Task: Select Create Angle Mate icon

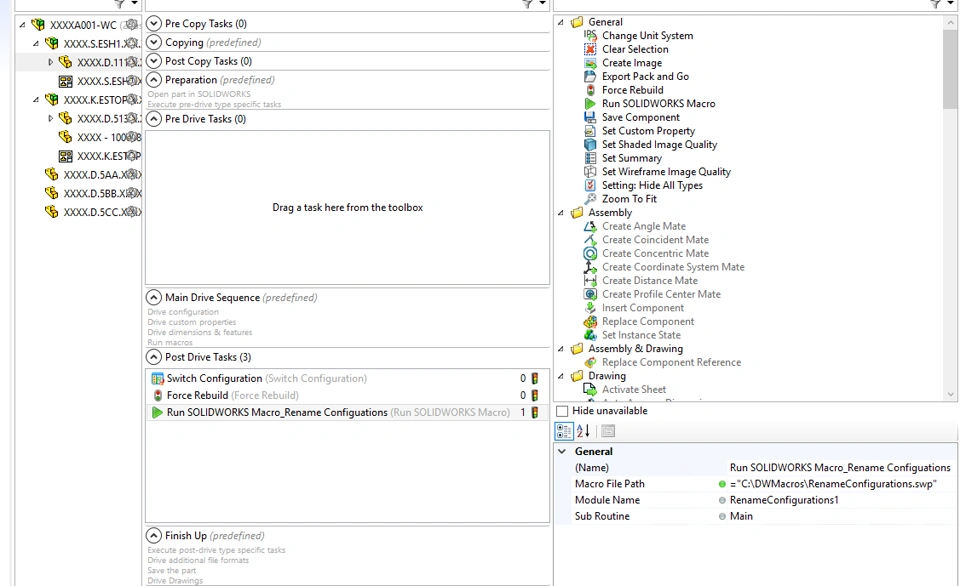Action: 590,226
